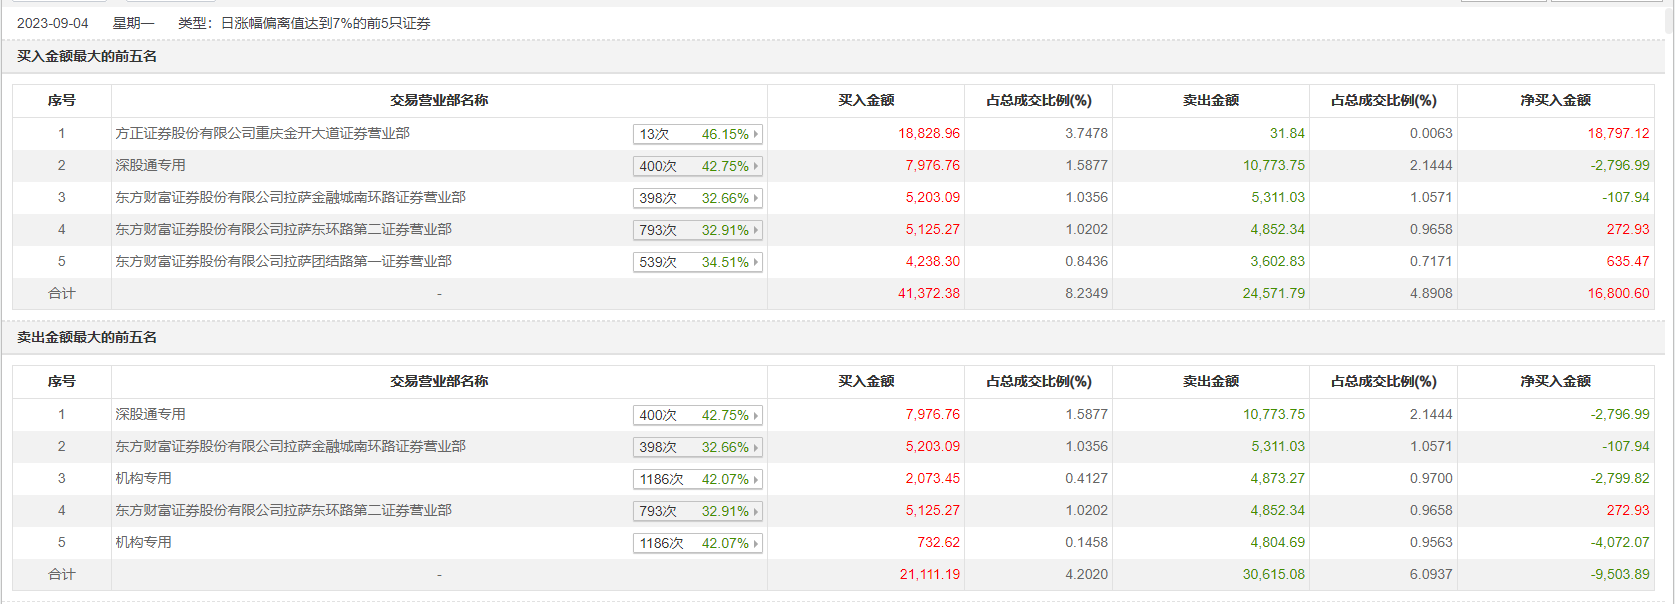Screen dimensions: 1675x604
Task: Click the 1186次 arrow in sell table row 3
Action: pos(756,479)
